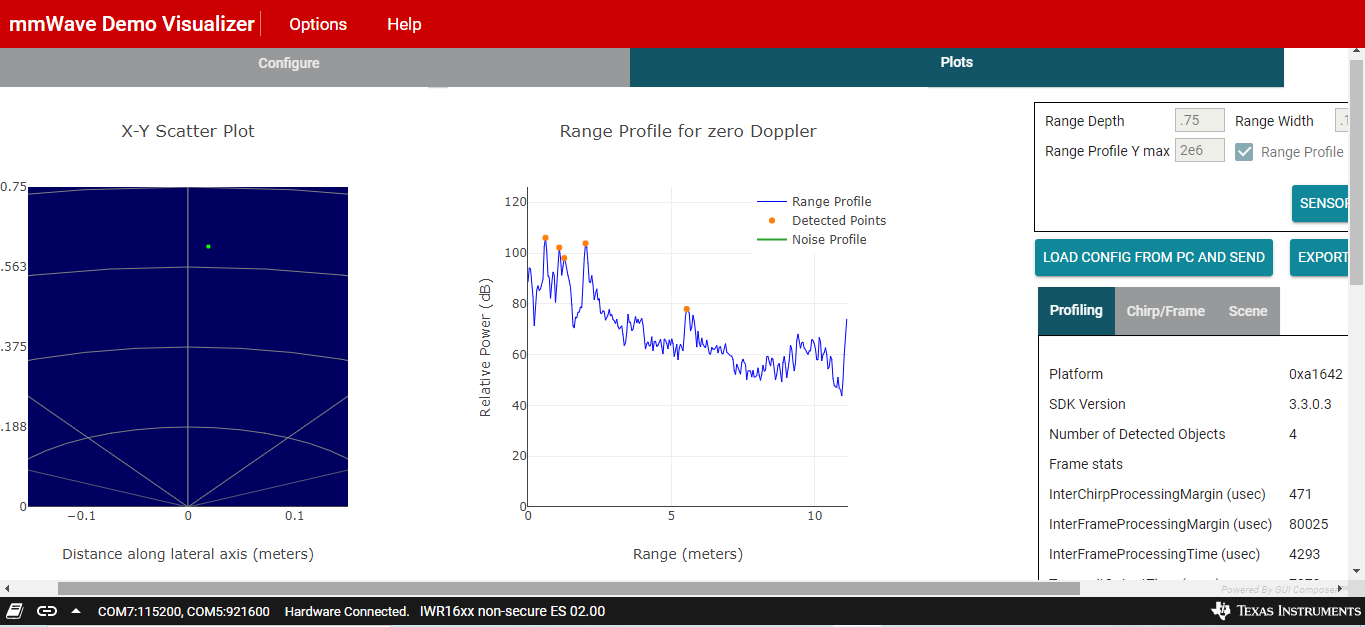Click InterChirpProcessingMargin value 471

(x=1300, y=494)
